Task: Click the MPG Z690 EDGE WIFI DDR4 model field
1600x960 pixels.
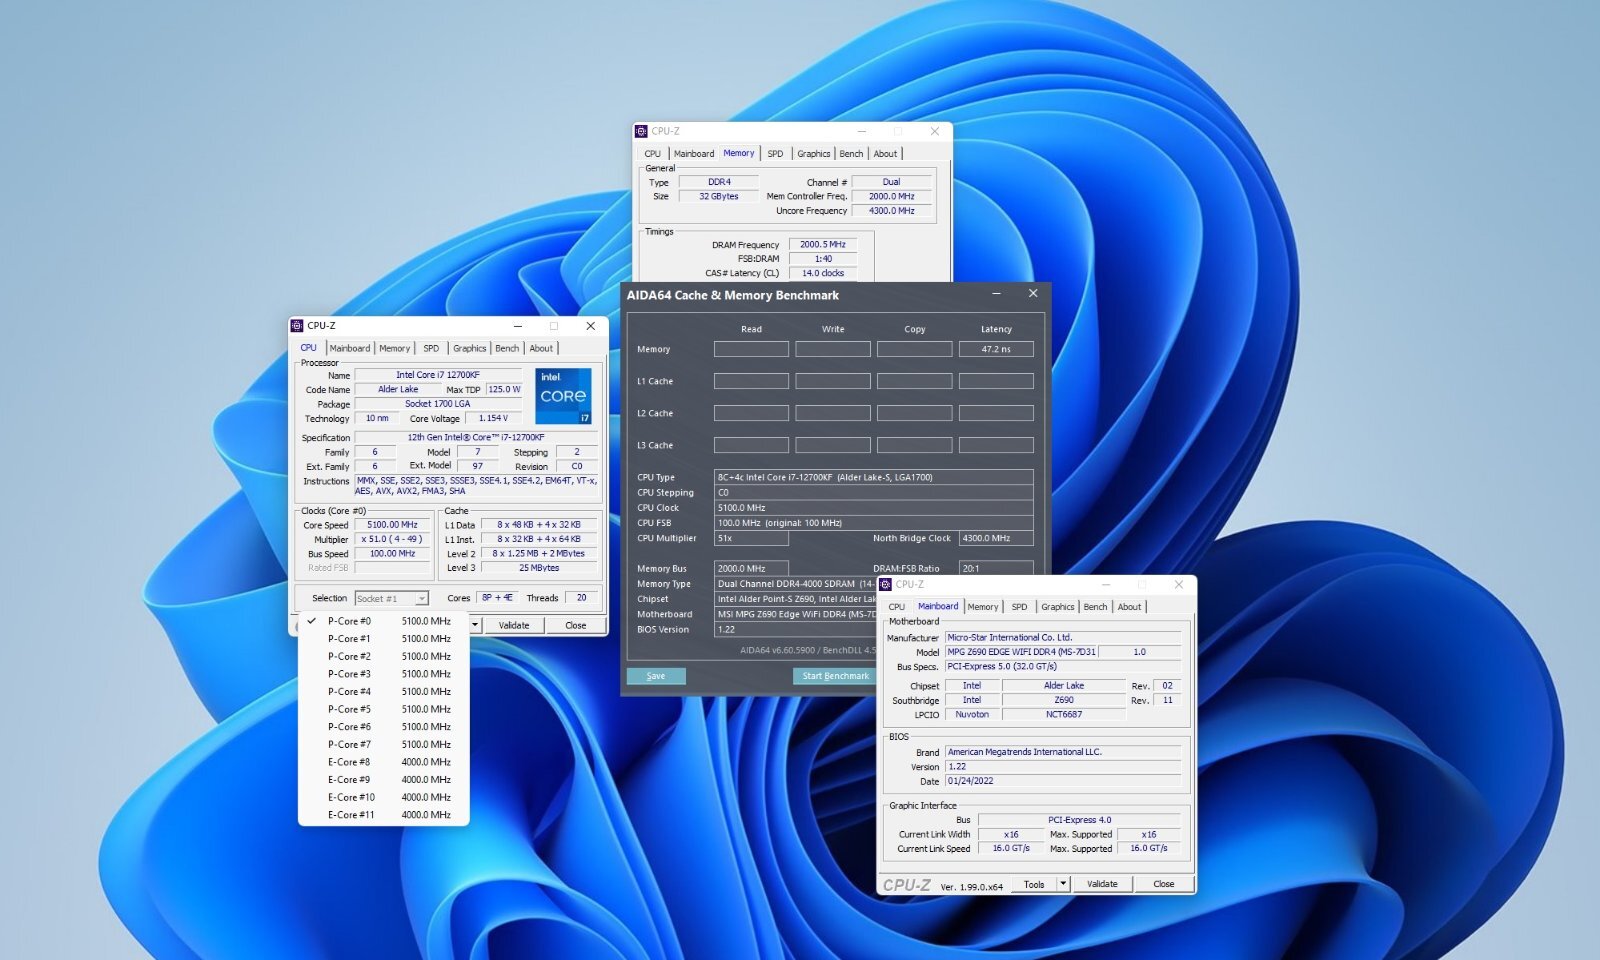Action: point(1021,652)
